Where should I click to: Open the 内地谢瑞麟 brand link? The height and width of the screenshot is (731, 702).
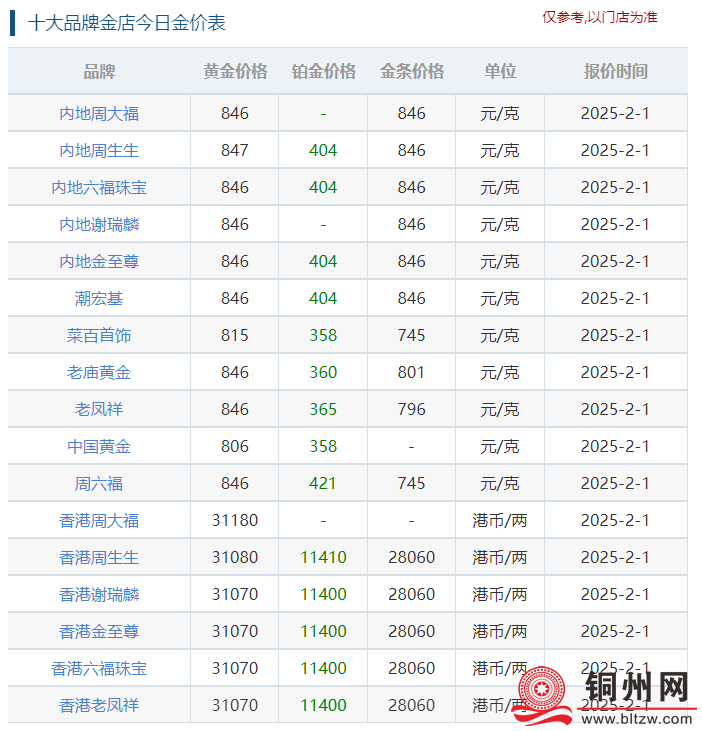[x=99, y=225]
